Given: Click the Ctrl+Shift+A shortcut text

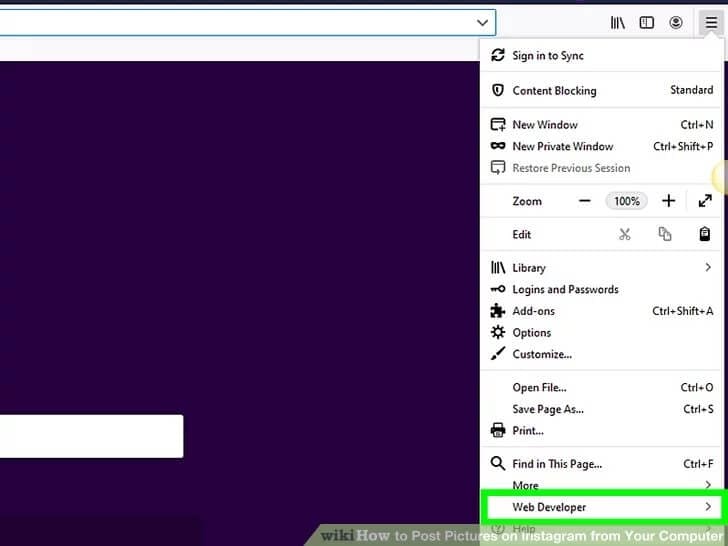Looking at the screenshot, I should (682, 311).
